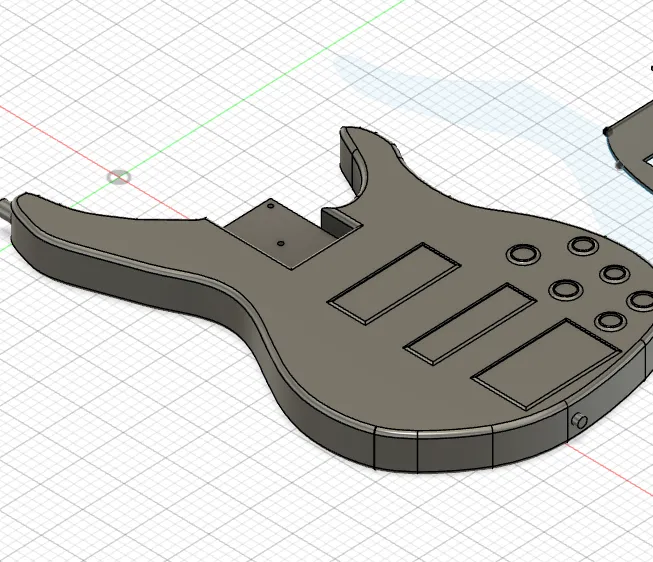Select the middle rectangular pickup cavity

click(x=470, y=324)
